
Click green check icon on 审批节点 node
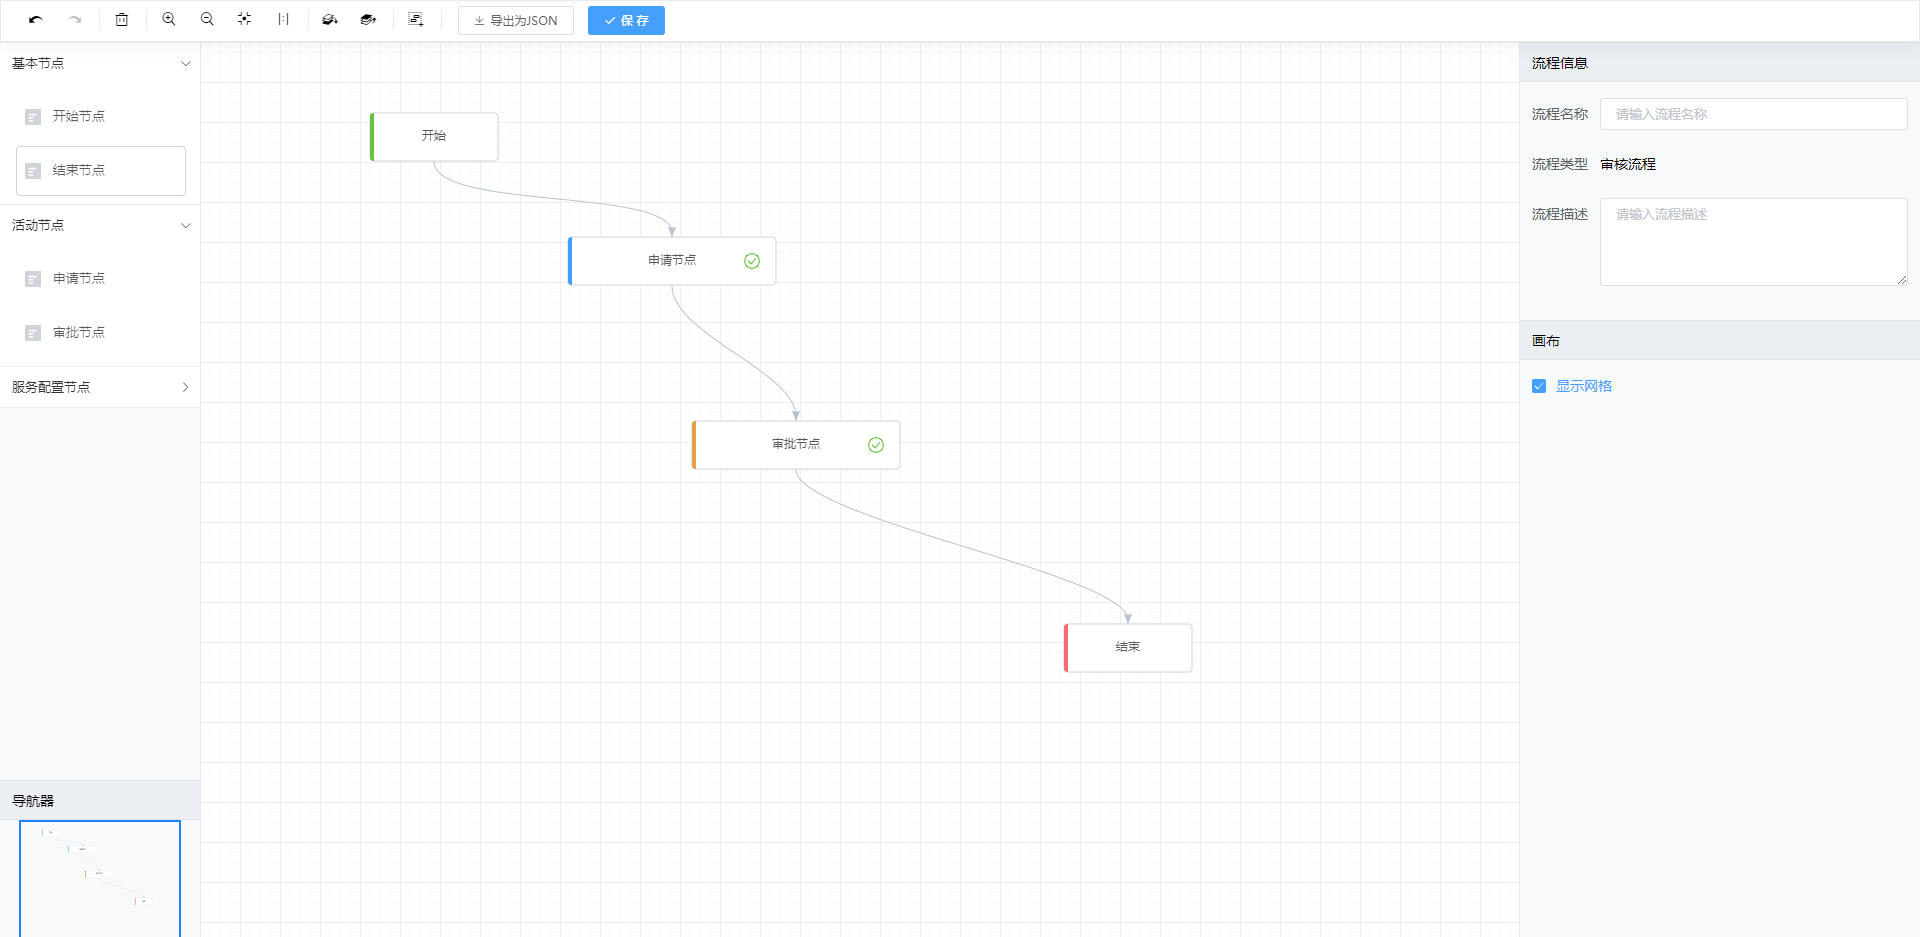(876, 445)
